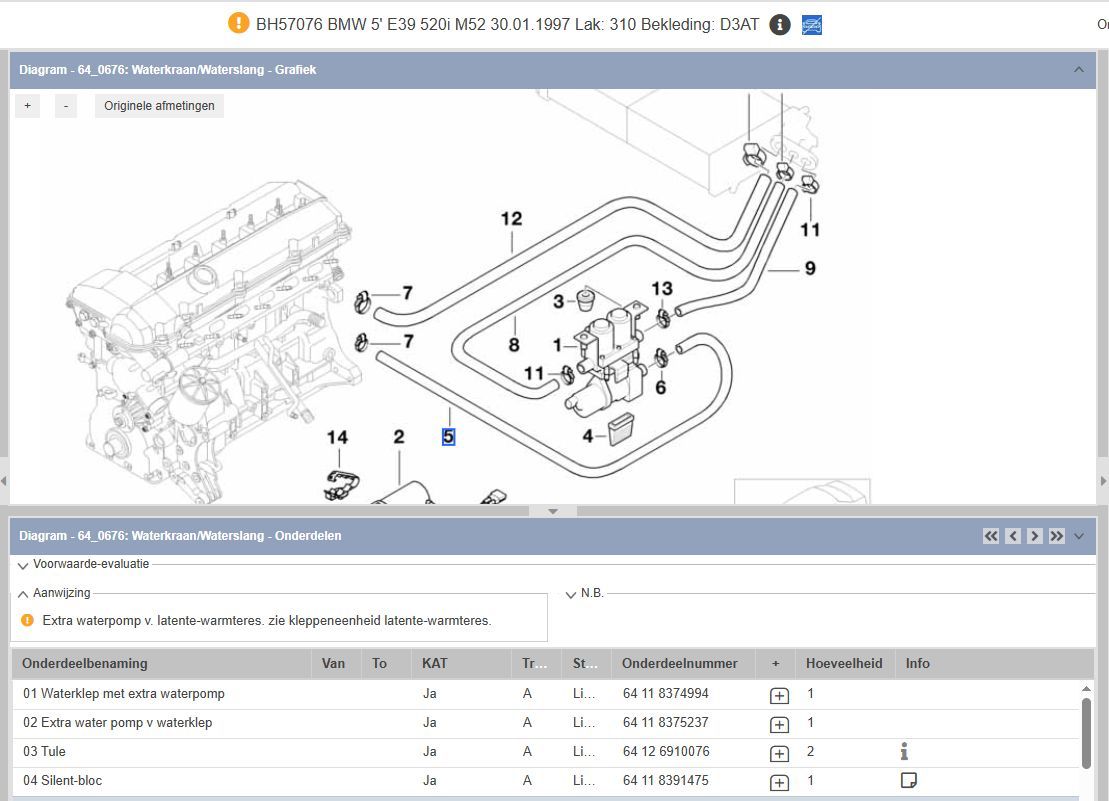1109x801 pixels.
Task: Open info icon for 03 Tule row
Action: (904, 751)
